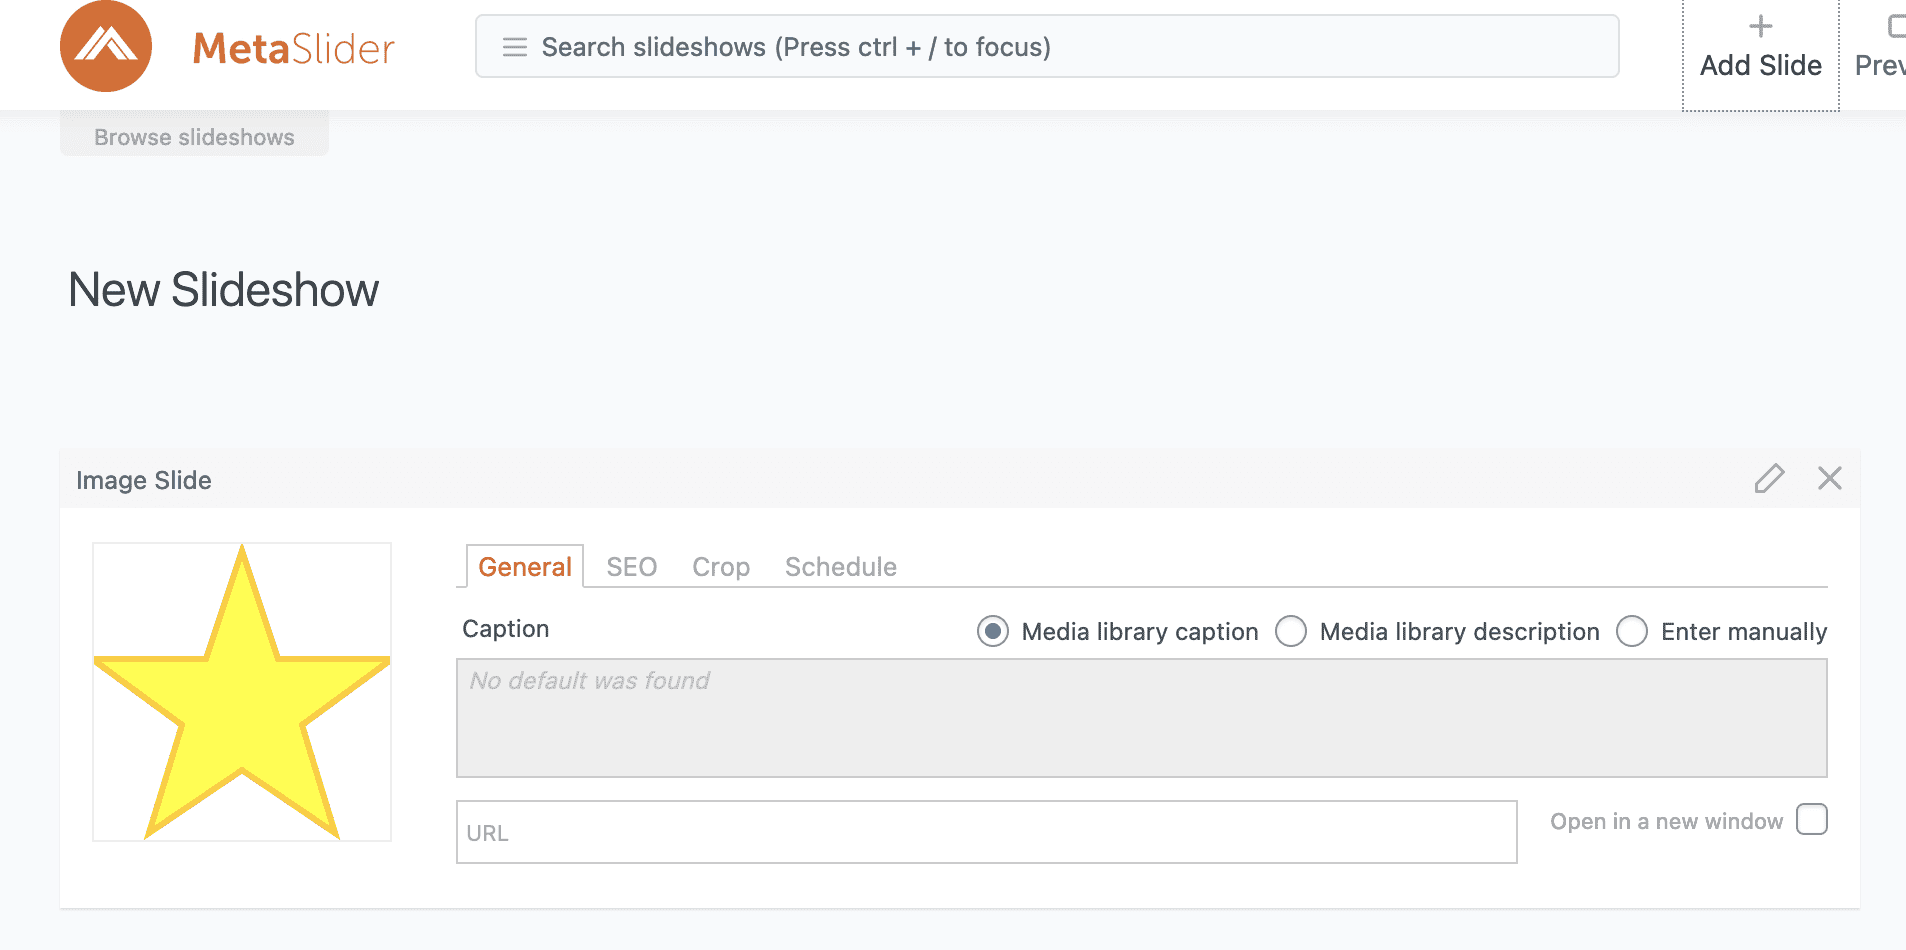Select the Enter manually caption option
This screenshot has height=950, width=1906.
click(x=1631, y=632)
